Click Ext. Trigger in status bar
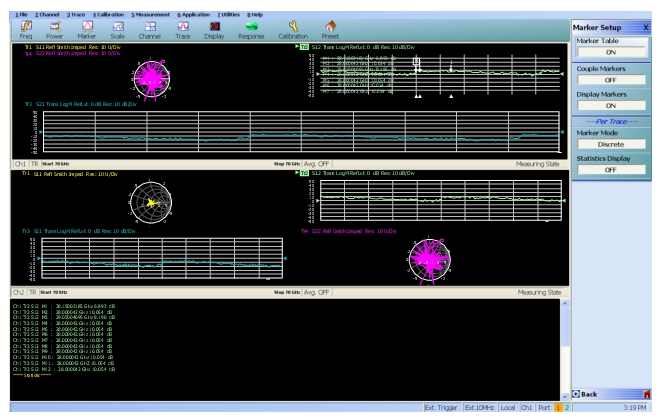The width and height of the screenshot is (660, 420). [440, 407]
